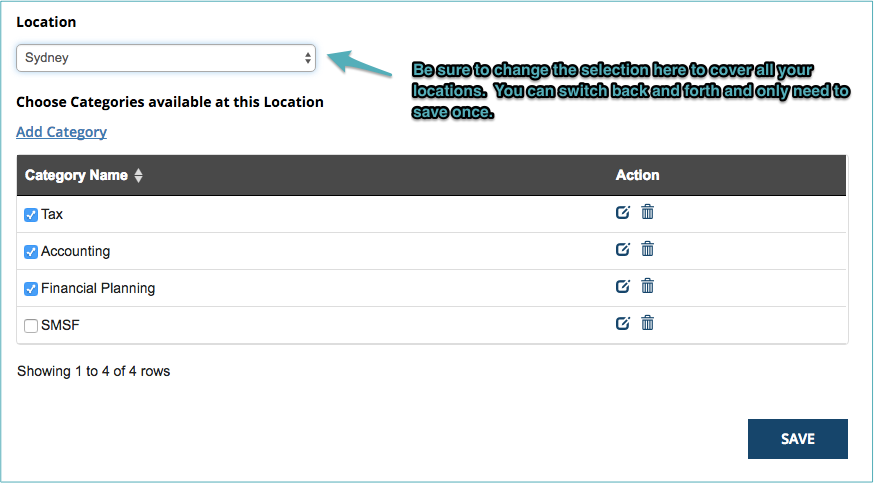Delete the SMSF category
Screen dimensions: 874x483
pos(647,323)
